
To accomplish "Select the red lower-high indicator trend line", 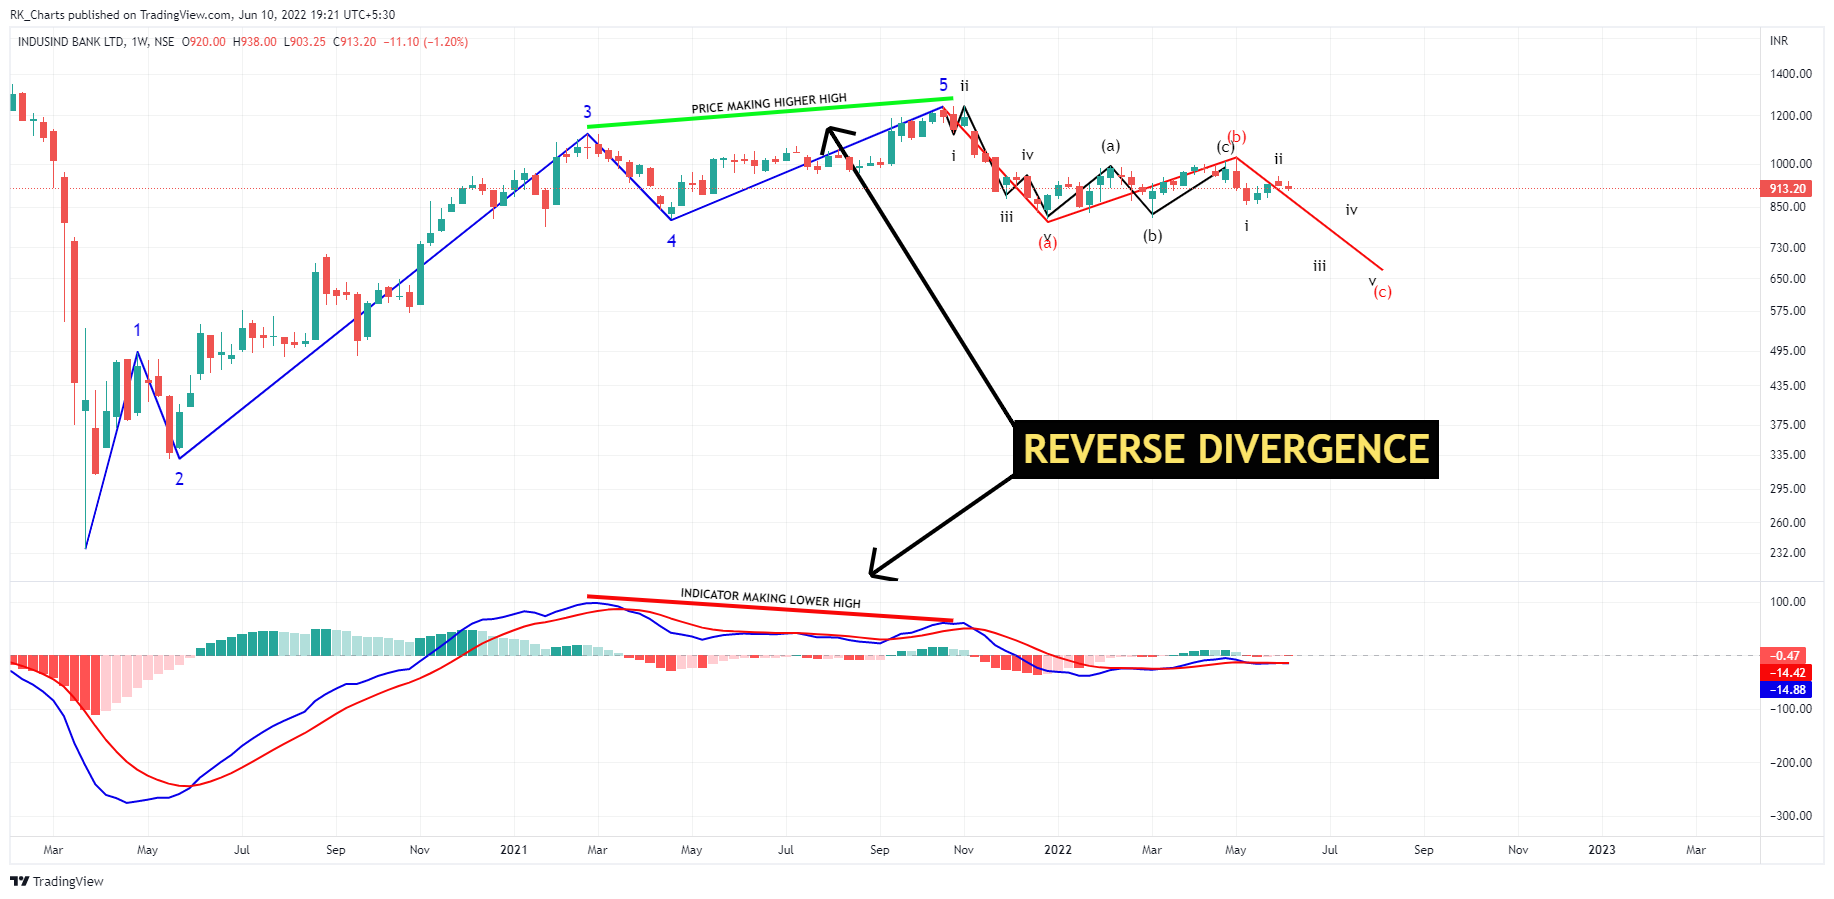I will point(770,608).
